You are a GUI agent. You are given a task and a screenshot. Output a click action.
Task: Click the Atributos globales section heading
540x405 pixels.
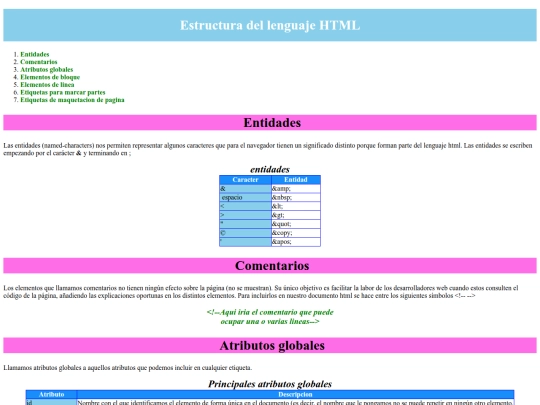(x=270, y=345)
